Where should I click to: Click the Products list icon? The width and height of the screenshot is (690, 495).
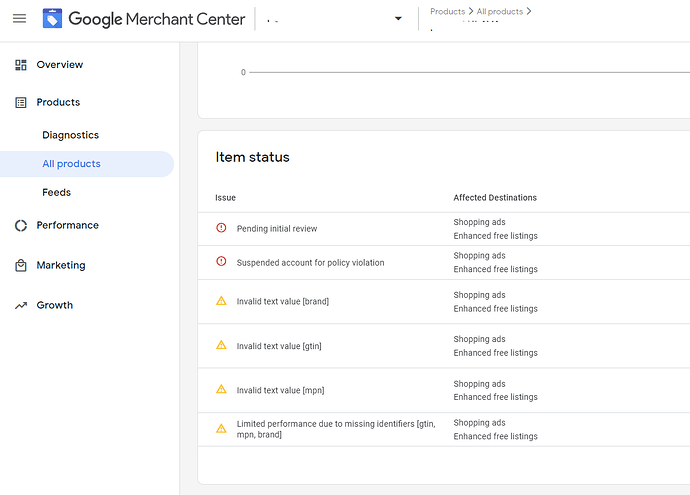click(21, 103)
